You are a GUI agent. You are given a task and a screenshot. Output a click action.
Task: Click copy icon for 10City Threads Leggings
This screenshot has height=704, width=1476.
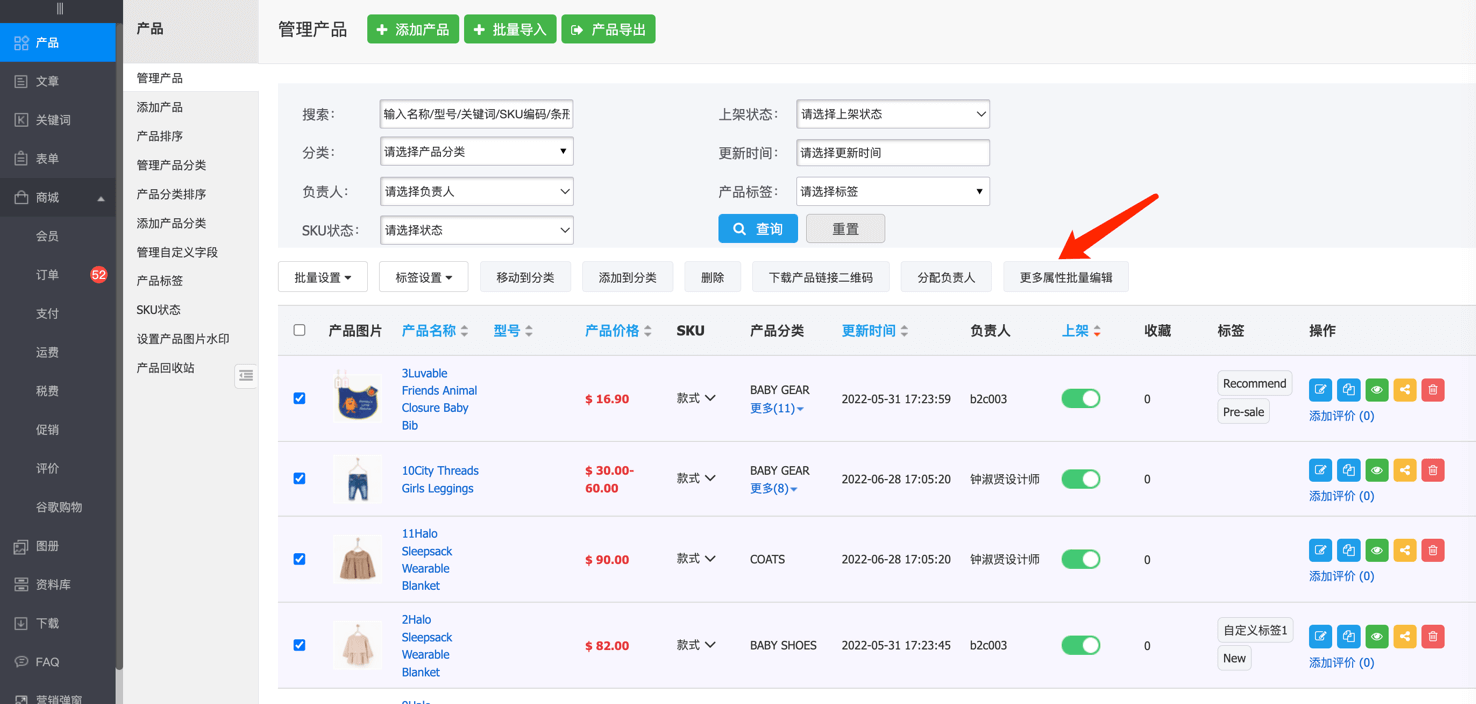click(x=1348, y=470)
